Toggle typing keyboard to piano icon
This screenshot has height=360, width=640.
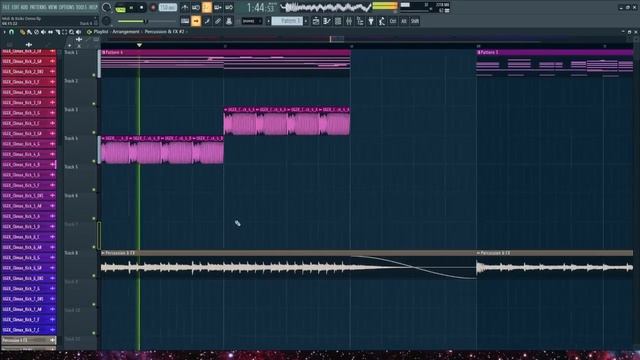point(185,21)
